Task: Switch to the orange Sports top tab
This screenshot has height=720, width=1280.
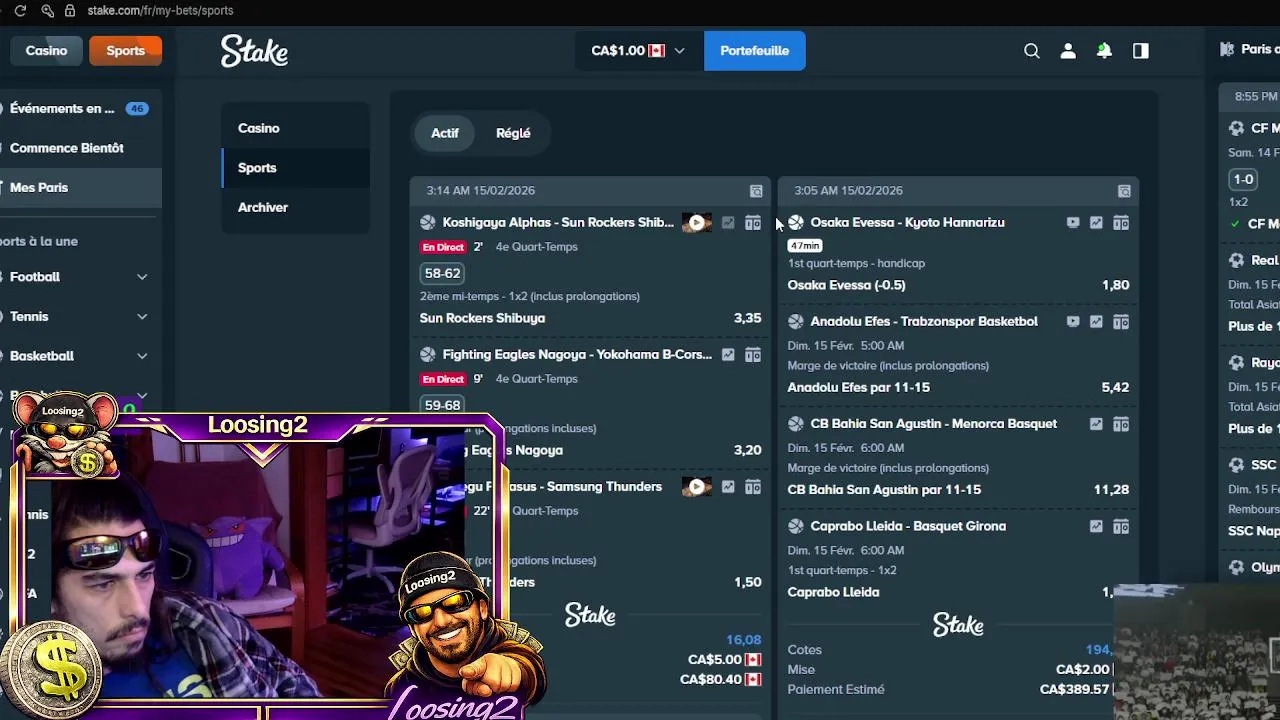Action: (x=126, y=51)
